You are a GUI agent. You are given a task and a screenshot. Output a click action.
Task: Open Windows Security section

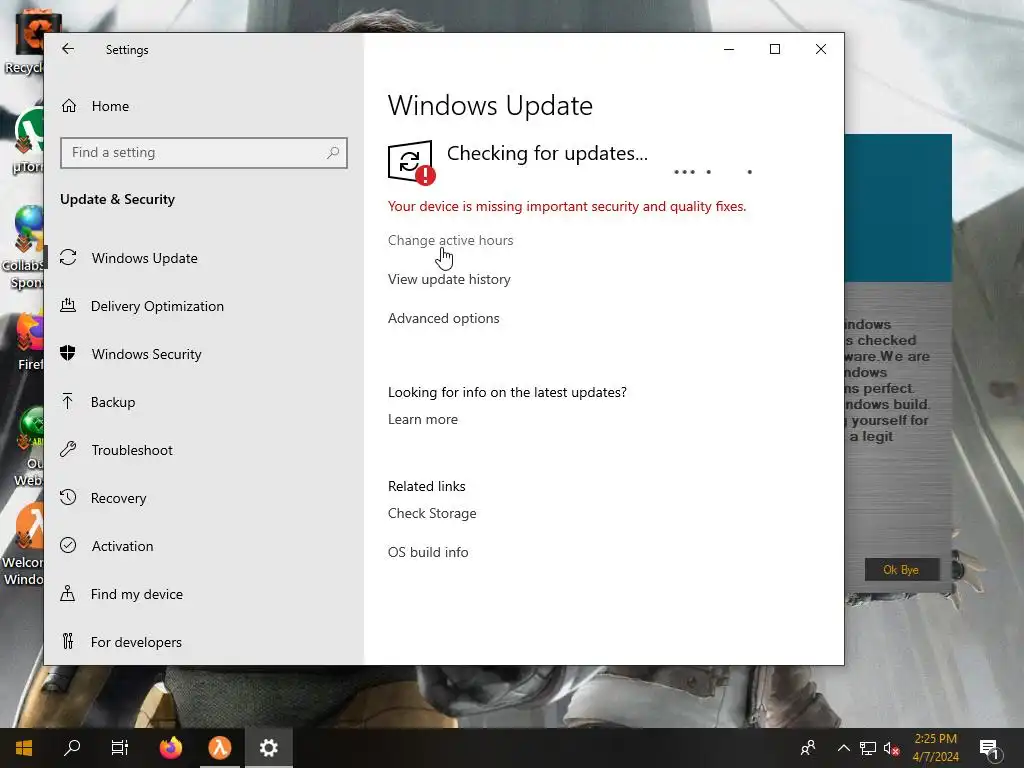[146, 354]
